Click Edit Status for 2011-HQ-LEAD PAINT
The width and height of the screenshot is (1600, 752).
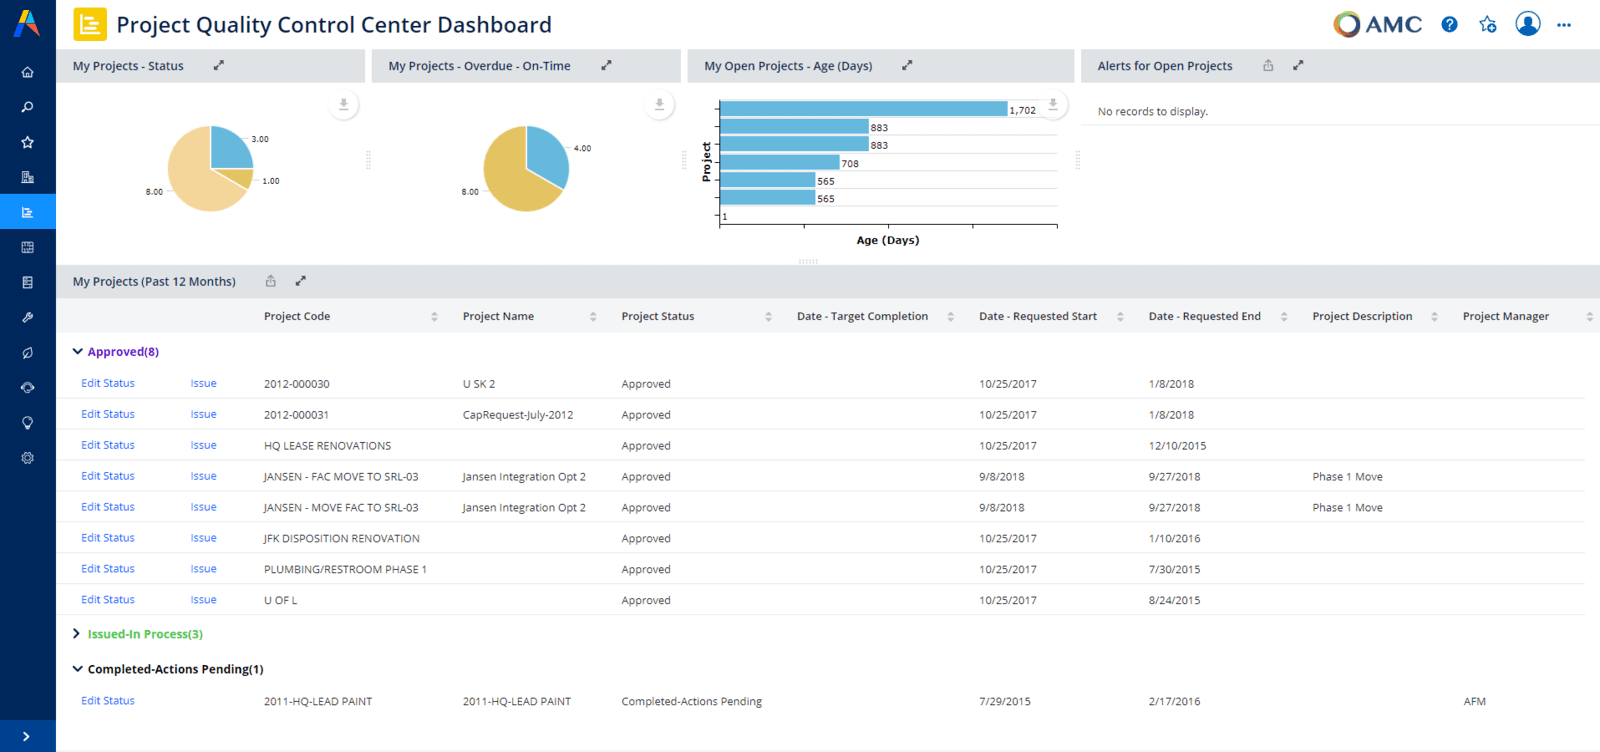pyautogui.click(x=108, y=701)
